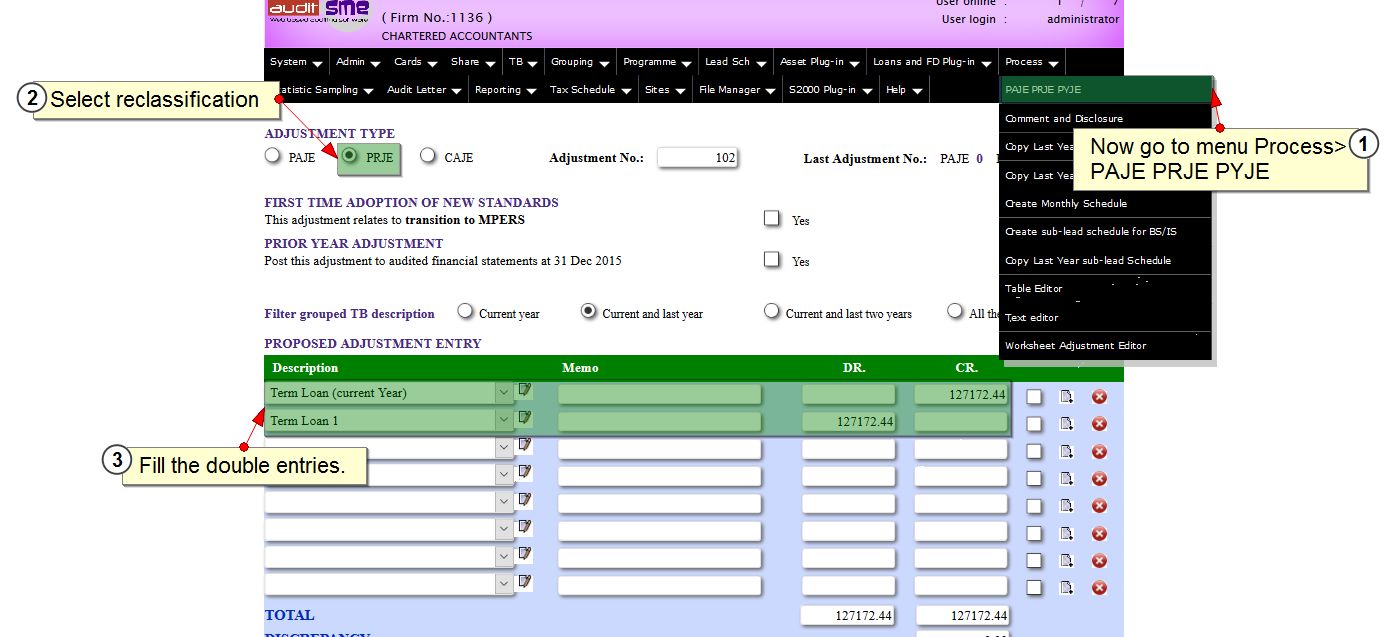Click the red delete icon on the Term Loan (current Year) row
1389x637 pixels.
[1099, 397]
